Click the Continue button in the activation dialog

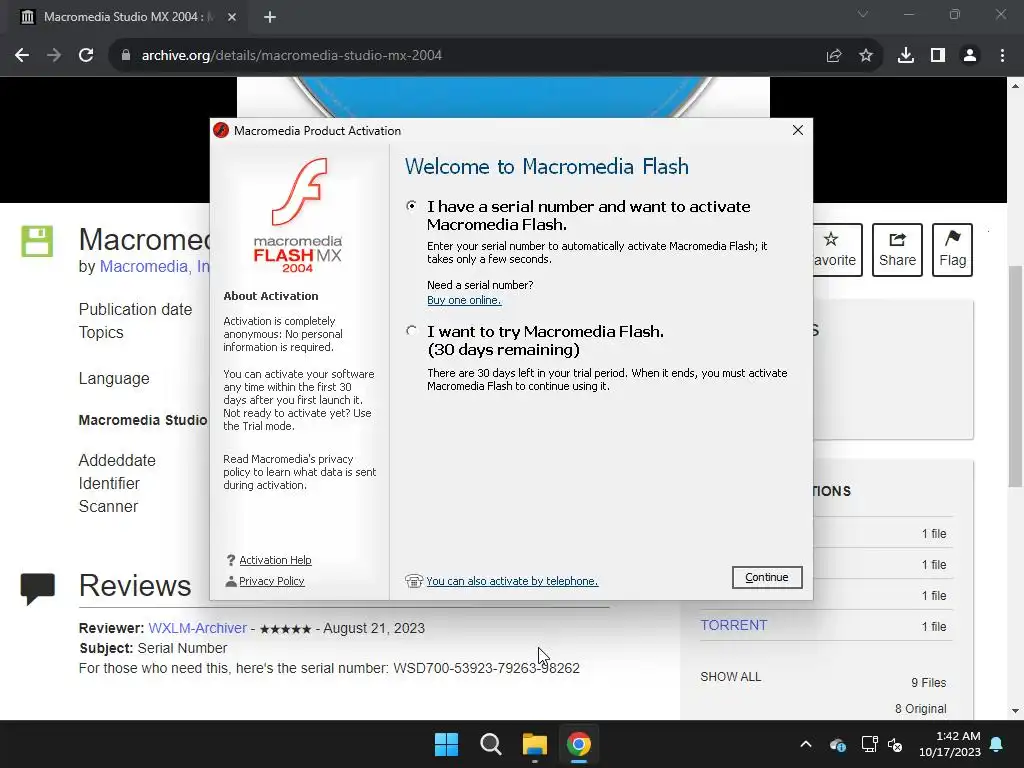point(767,577)
